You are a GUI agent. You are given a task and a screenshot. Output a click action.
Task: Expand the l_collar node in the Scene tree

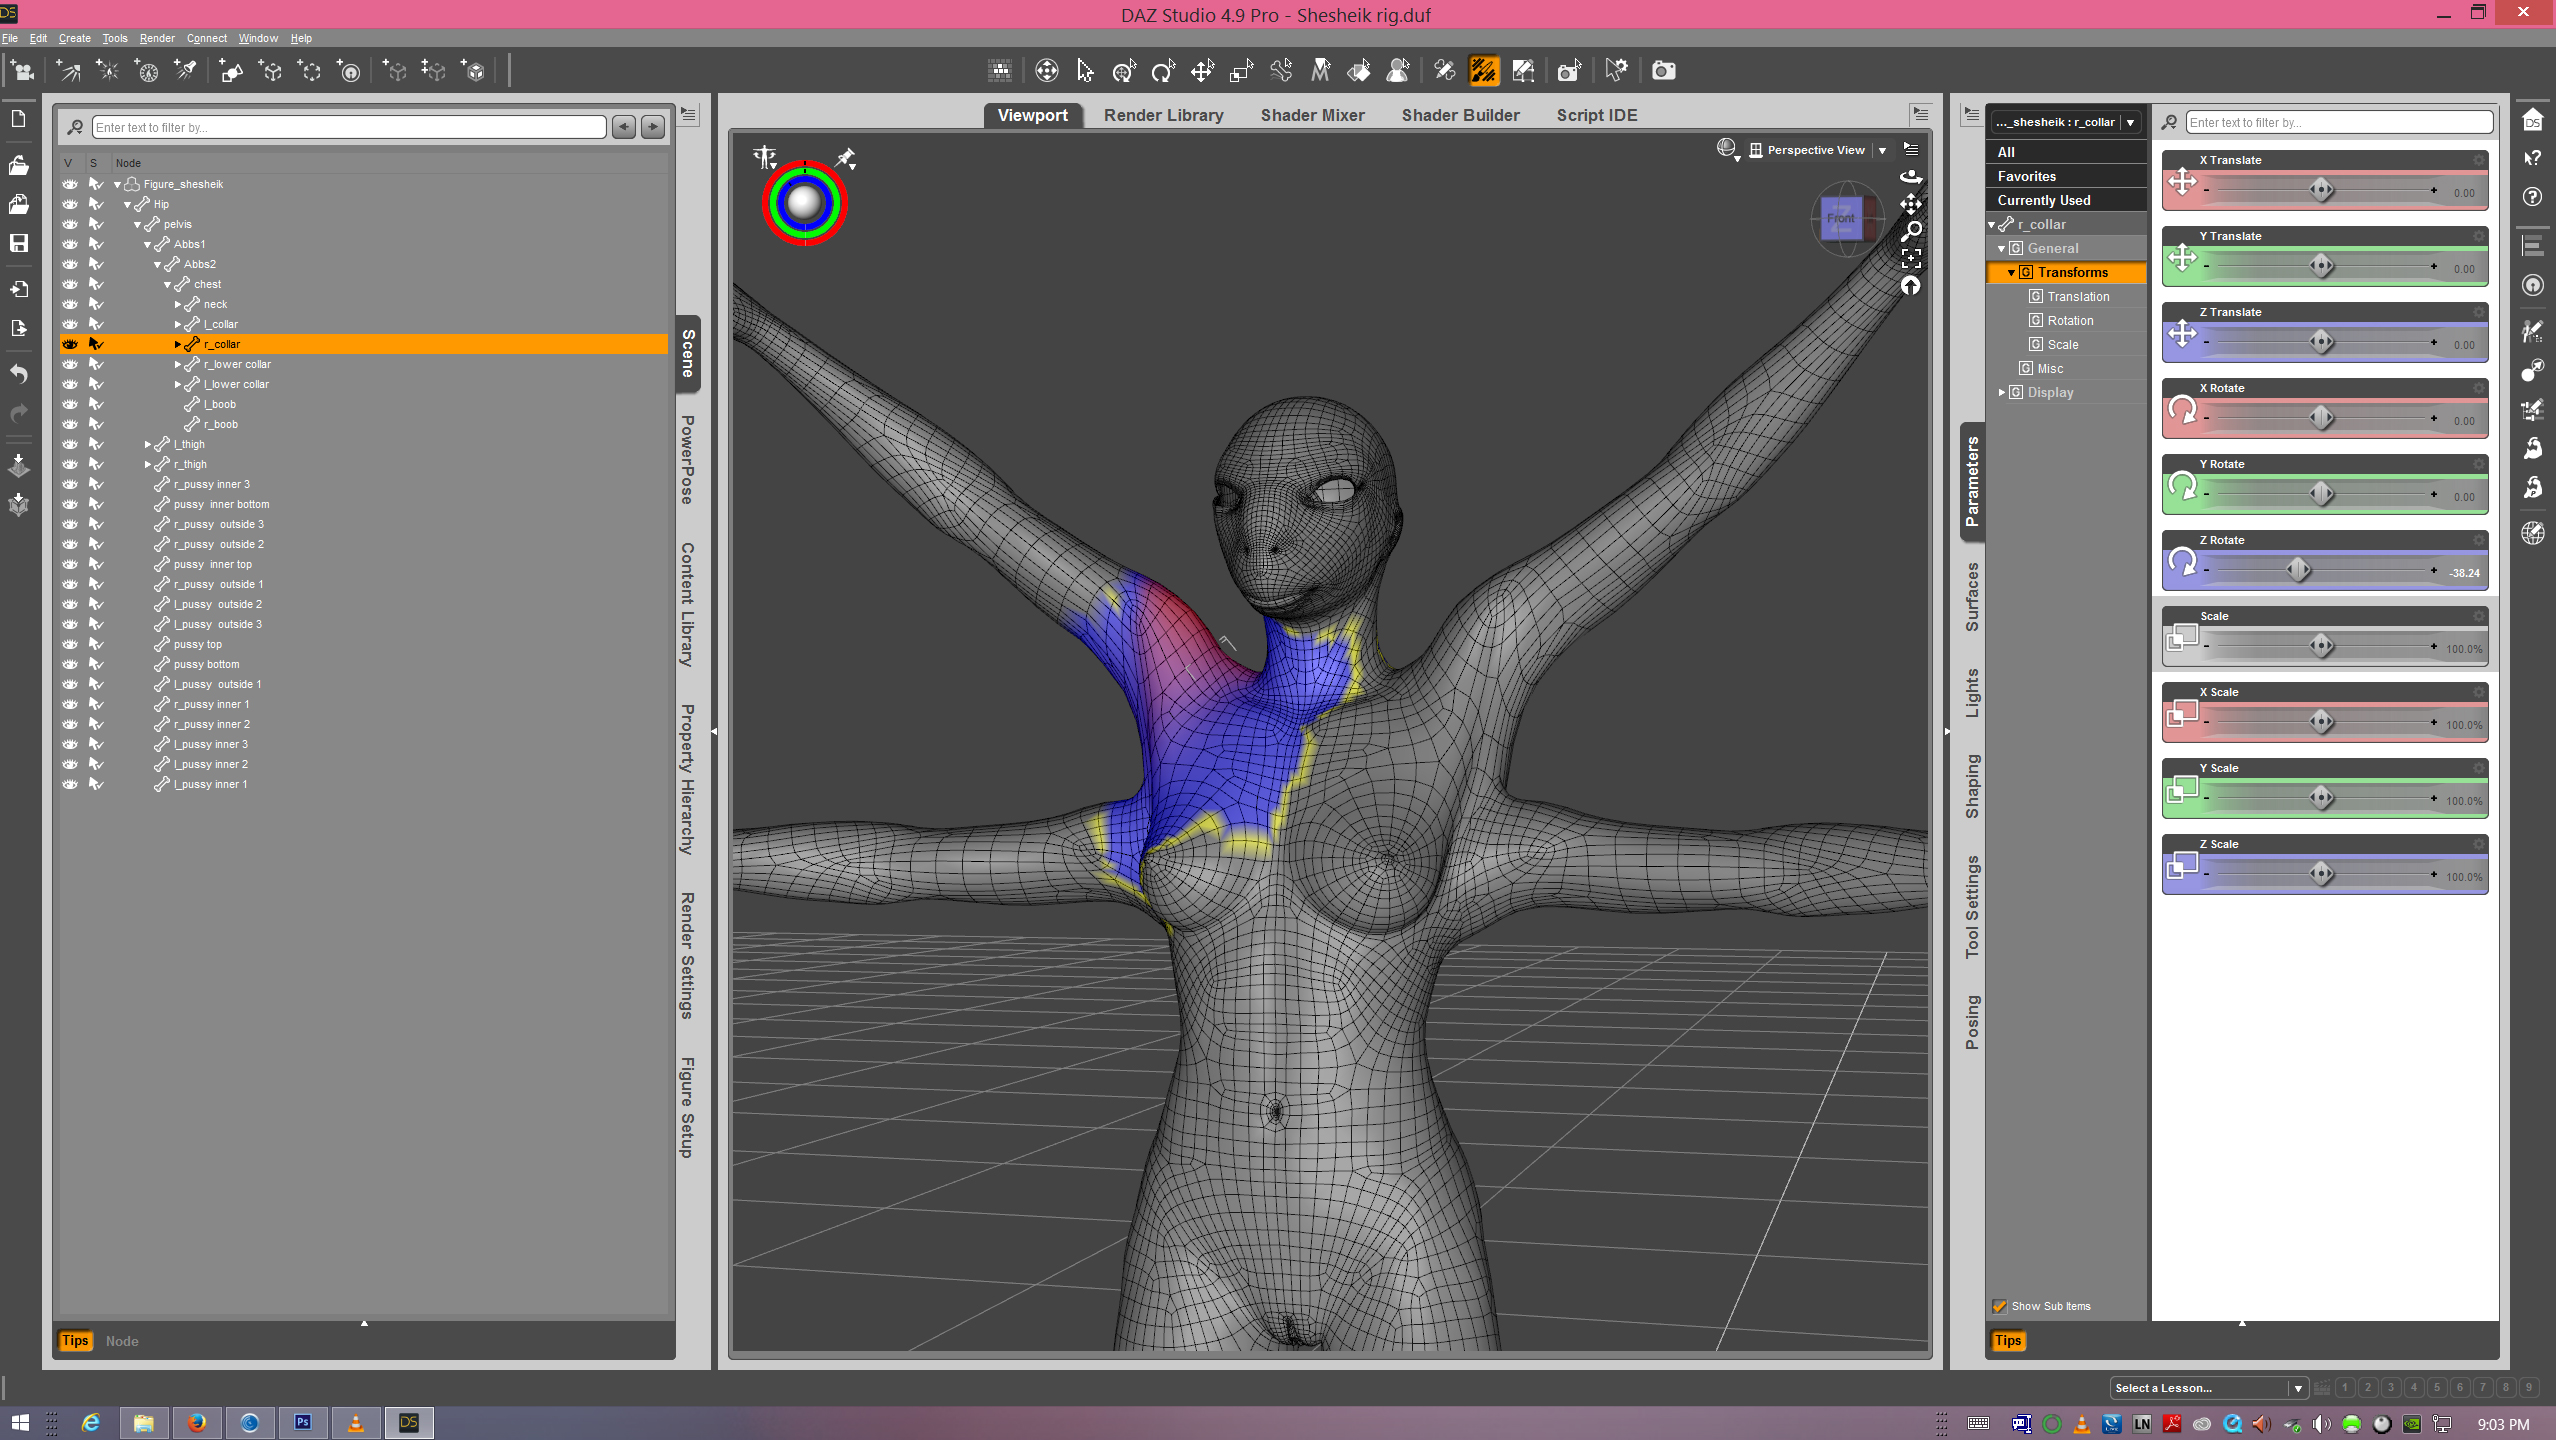click(x=178, y=324)
